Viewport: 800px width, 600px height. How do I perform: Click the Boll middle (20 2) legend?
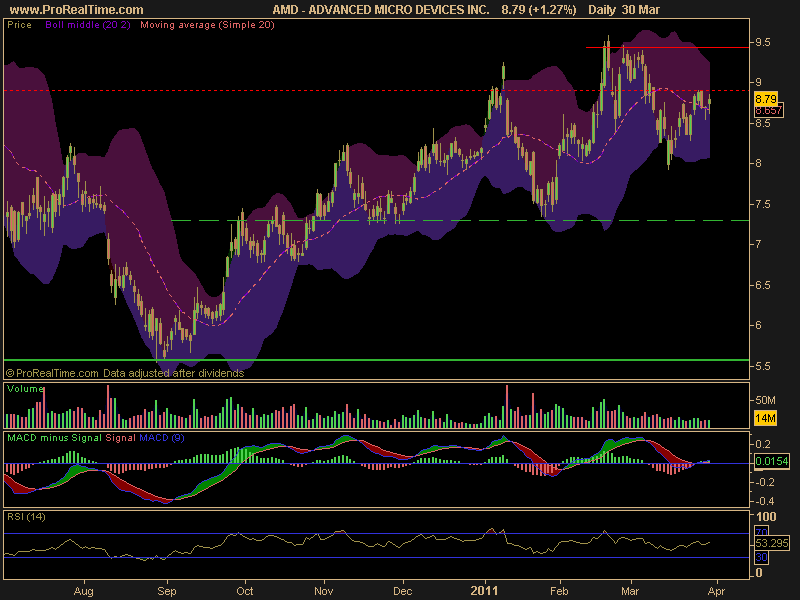click(88, 24)
